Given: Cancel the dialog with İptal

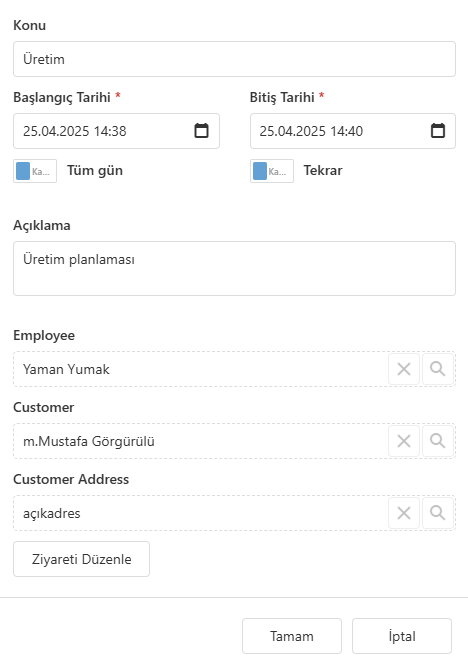Looking at the screenshot, I should tap(402, 636).
